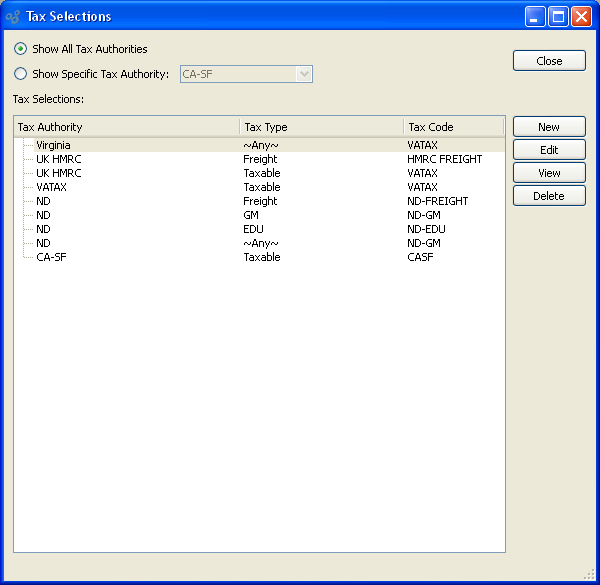600x585 pixels.
Task: Select the CA-SF Taxable row
Action: [51, 257]
